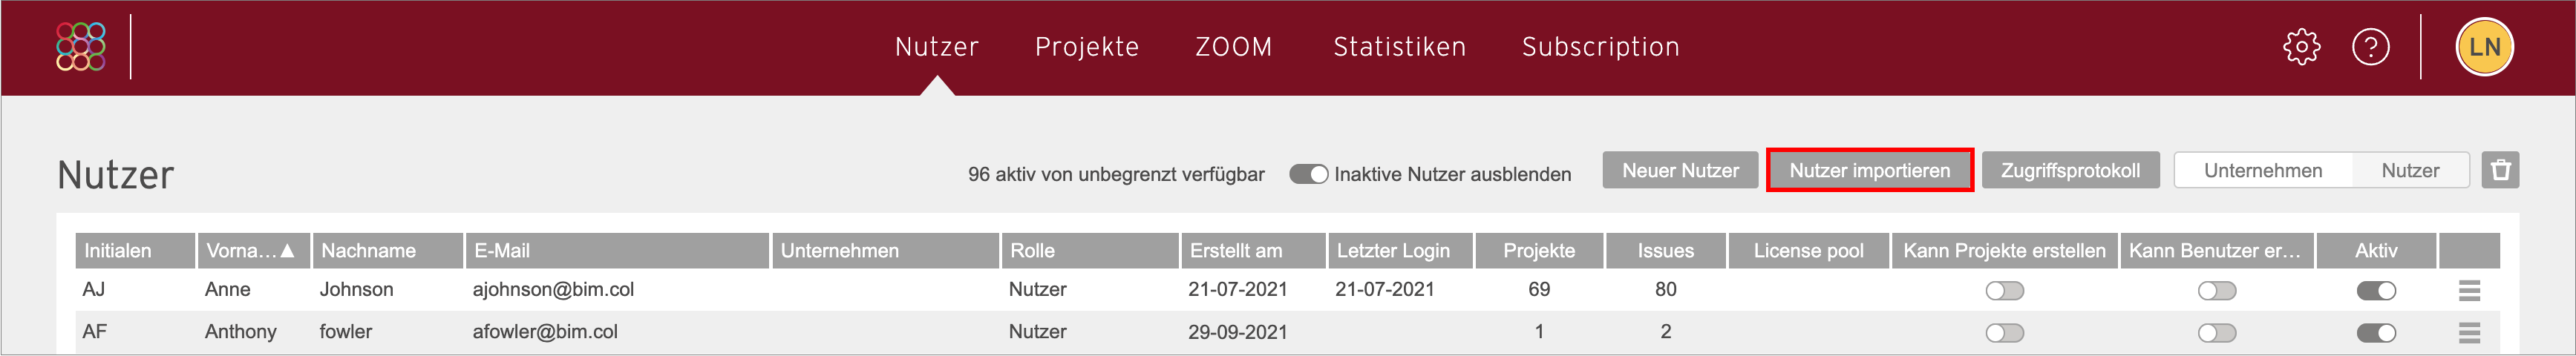
Task: Toggle Inaktive Nutzer ausblenden switch
Action: pyautogui.click(x=1308, y=174)
